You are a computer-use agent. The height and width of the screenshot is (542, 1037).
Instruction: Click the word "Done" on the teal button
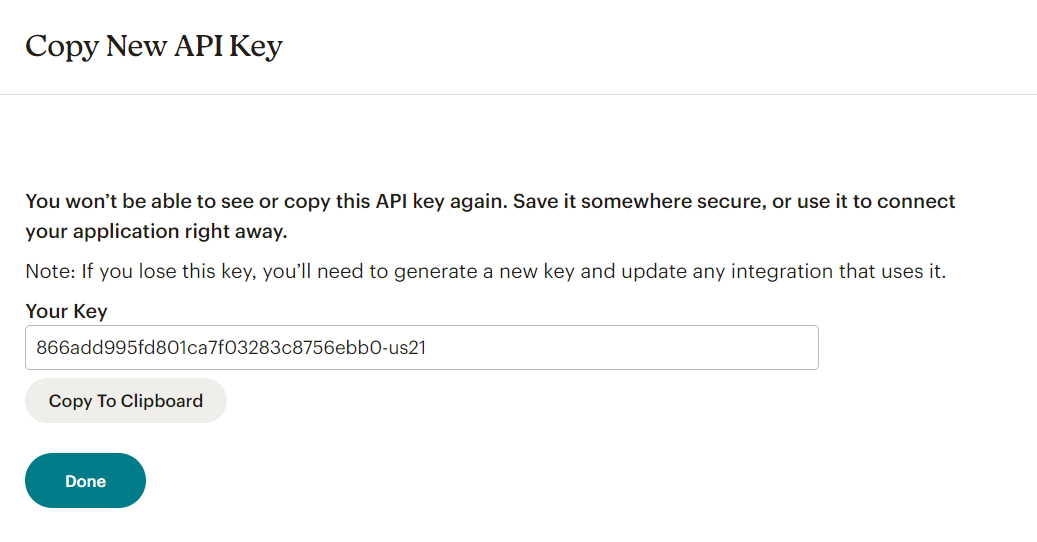pos(85,481)
